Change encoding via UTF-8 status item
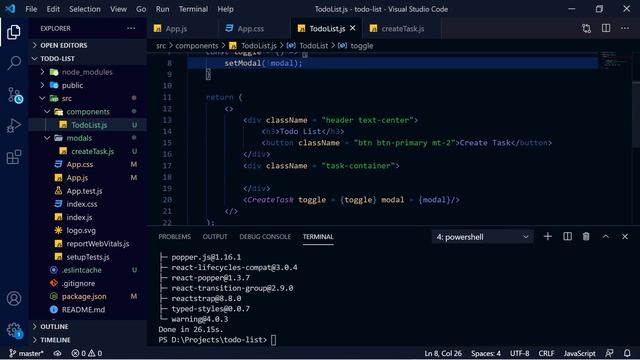This screenshot has height=360, width=640. click(520, 353)
